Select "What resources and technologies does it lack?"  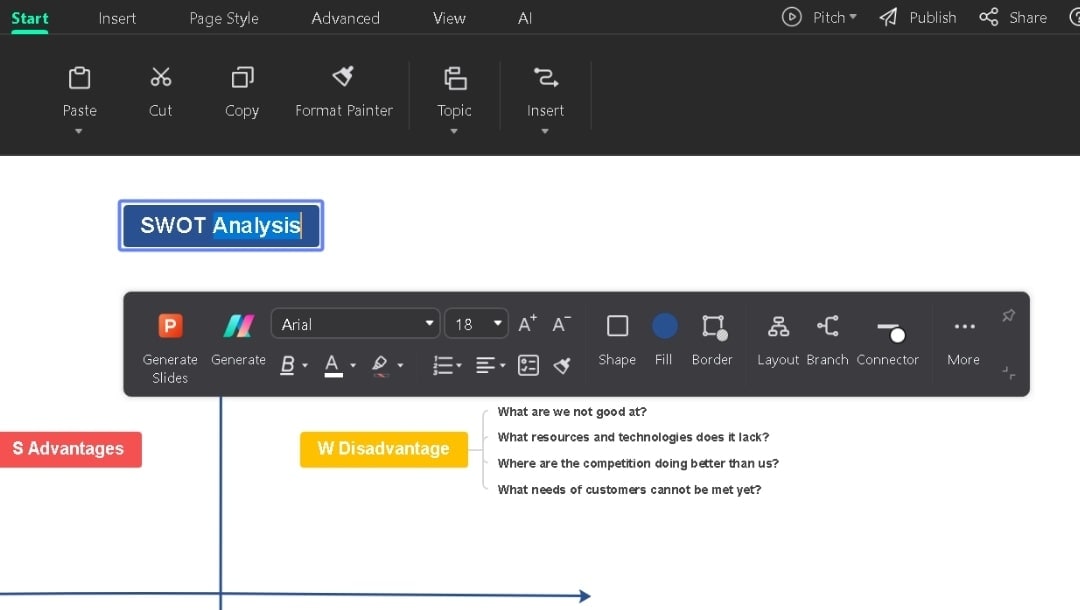coord(633,437)
